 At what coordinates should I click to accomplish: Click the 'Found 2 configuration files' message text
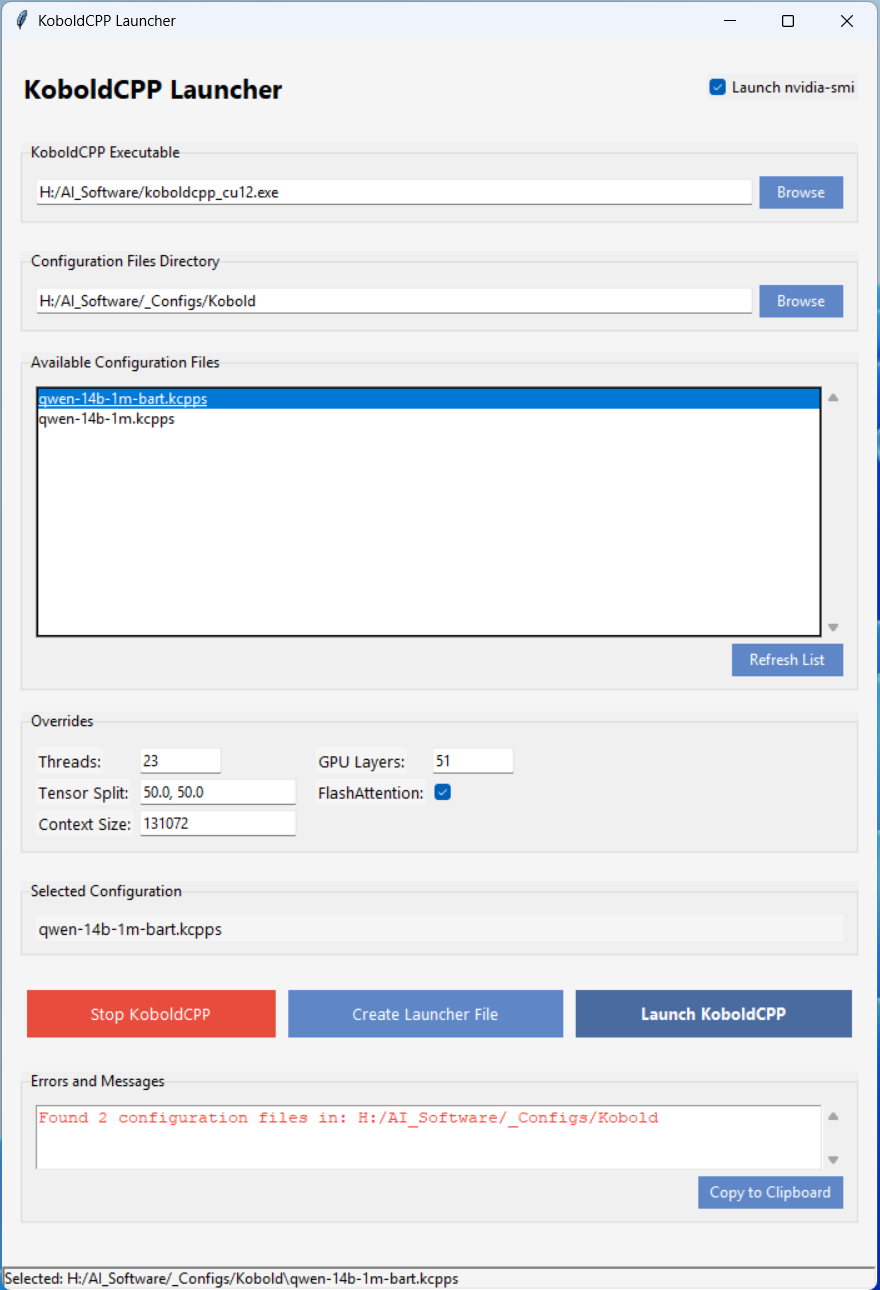point(348,1118)
